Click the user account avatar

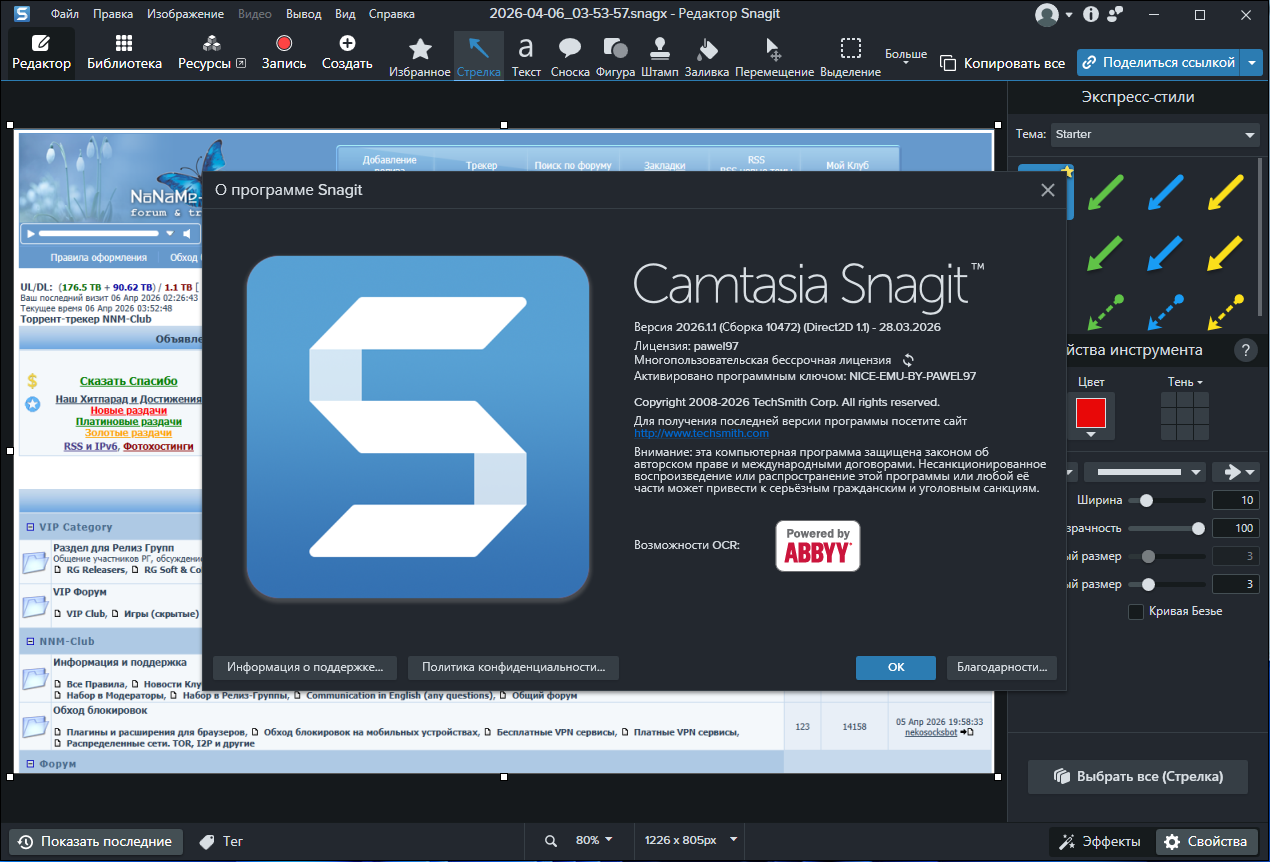point(1047,14)
